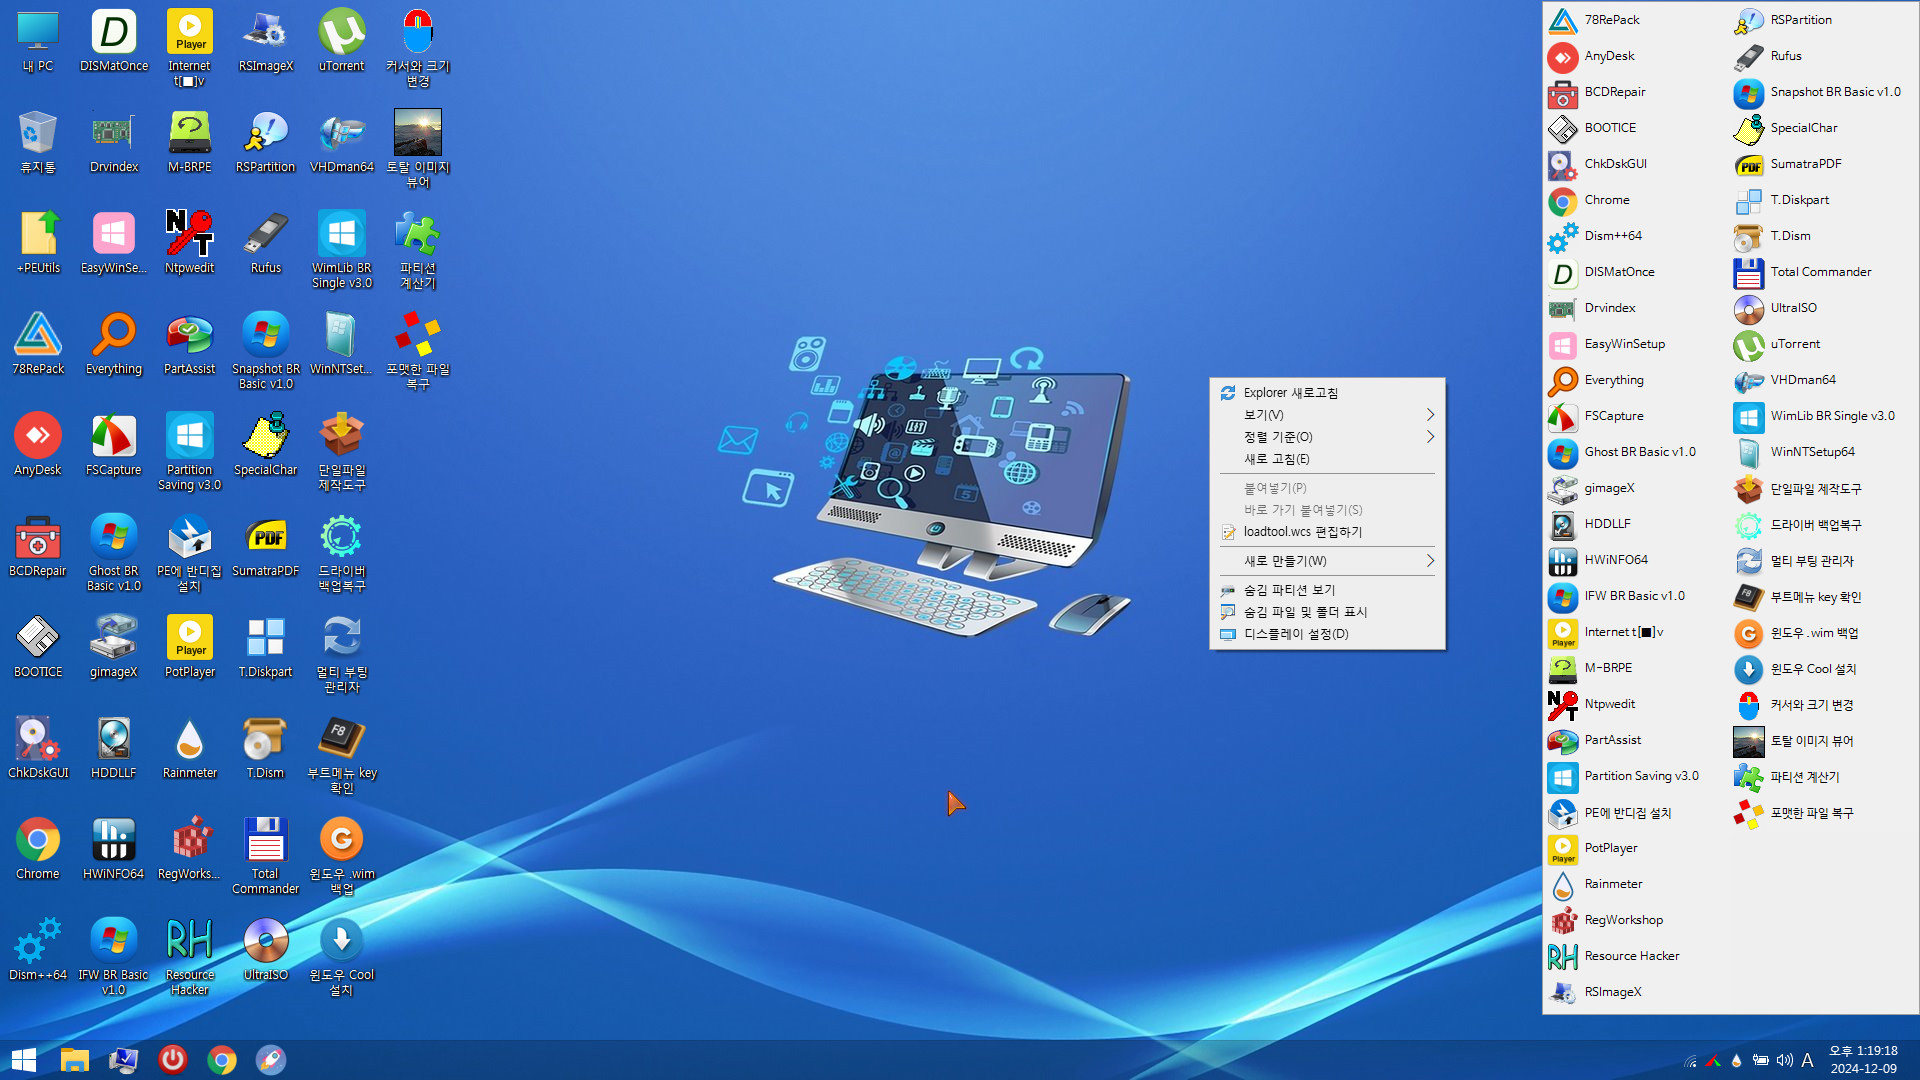Select the HDDLLF desktop icon
Viewport: 1920px width, 1080px height.
[x=114, y=748]
